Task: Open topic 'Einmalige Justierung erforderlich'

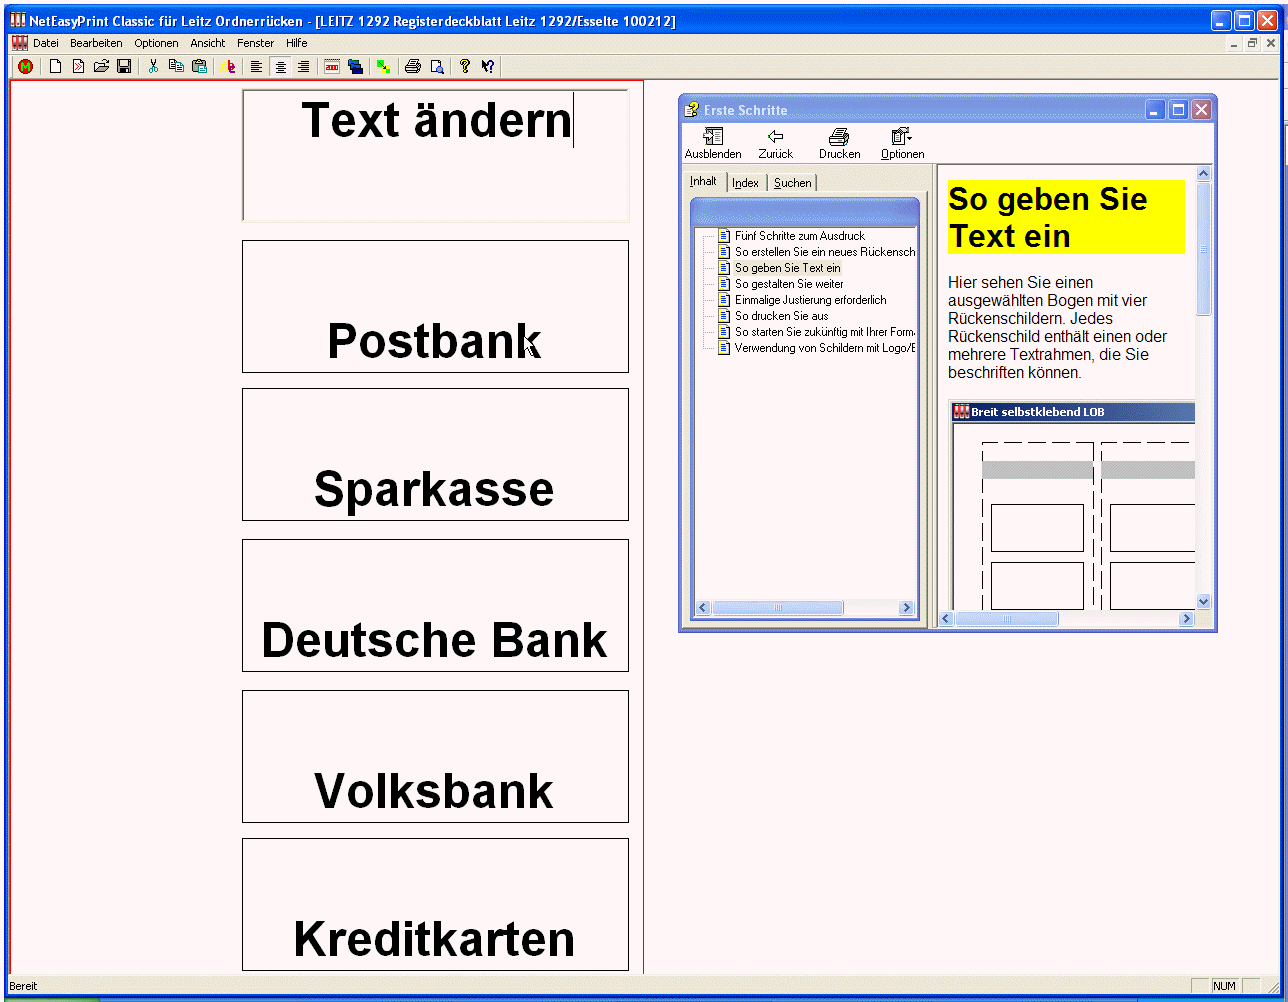Action: [810, 300]
